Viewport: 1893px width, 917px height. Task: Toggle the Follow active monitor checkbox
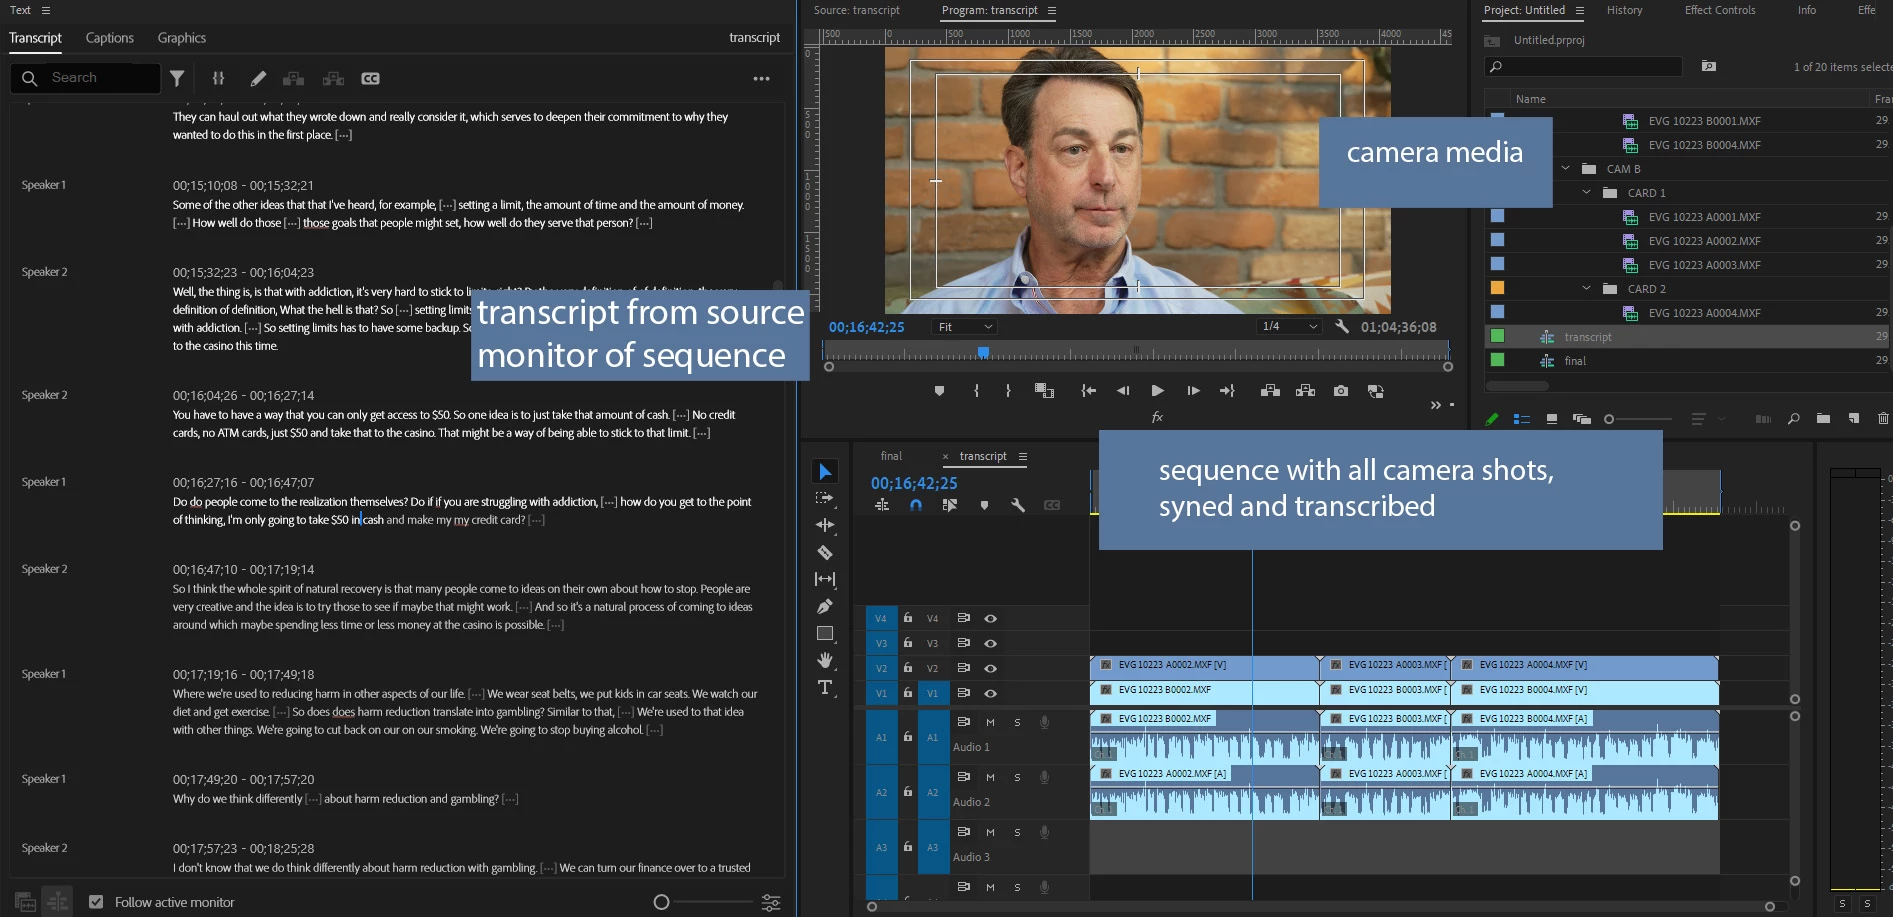(96, 902)
